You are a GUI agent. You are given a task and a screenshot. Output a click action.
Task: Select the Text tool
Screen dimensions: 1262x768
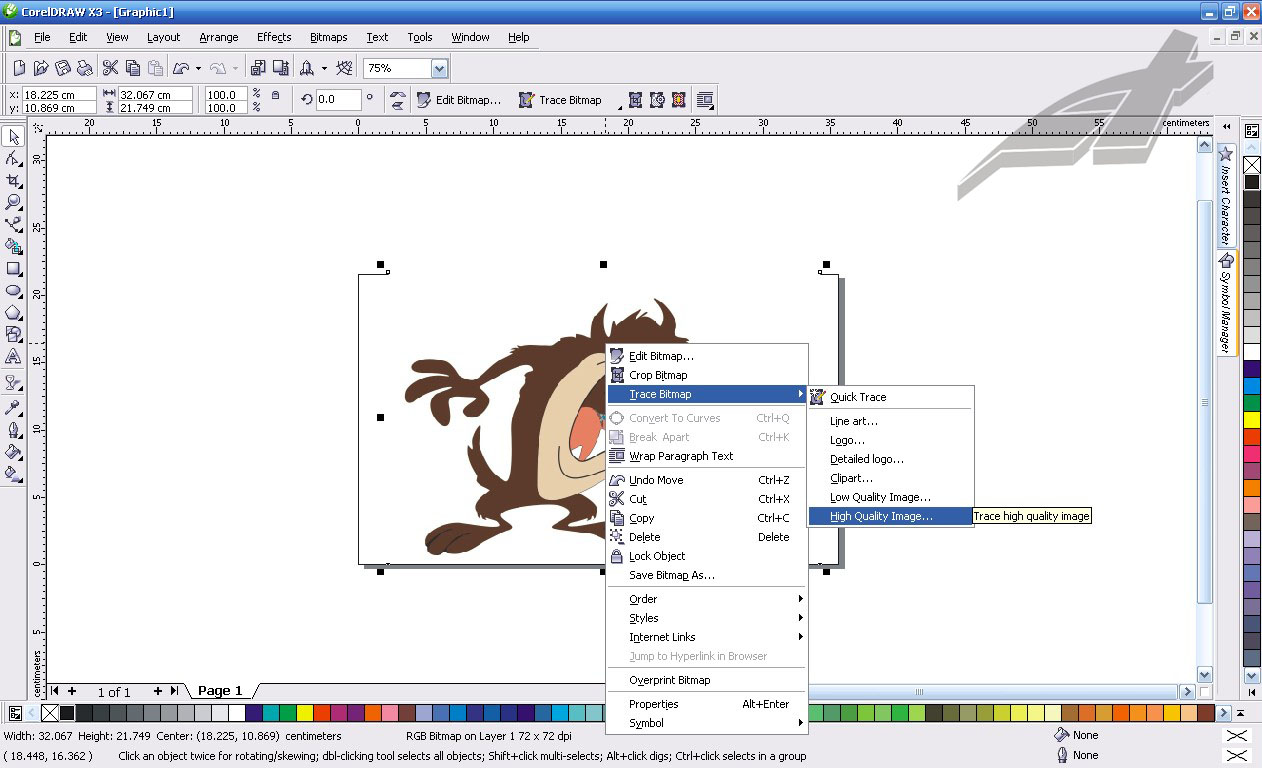pos(13,356)
